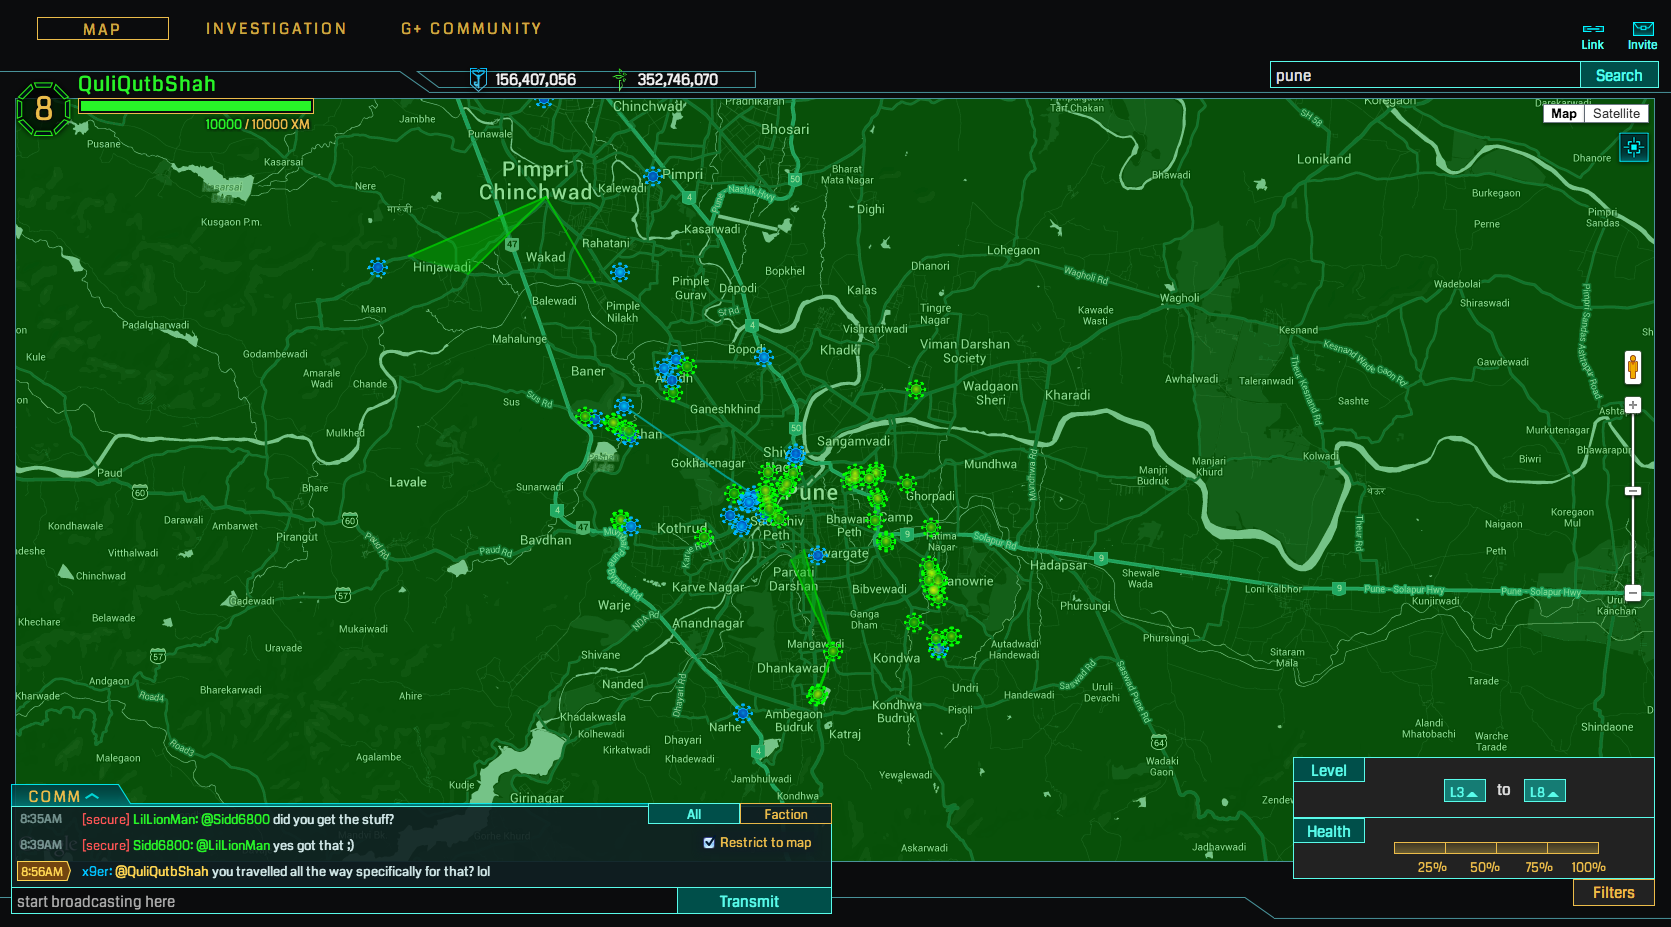The height and width of the screenshot is (927, 1671).
Task: Switch map view to Satellite imagery
Action: [x=1616, y=114]
